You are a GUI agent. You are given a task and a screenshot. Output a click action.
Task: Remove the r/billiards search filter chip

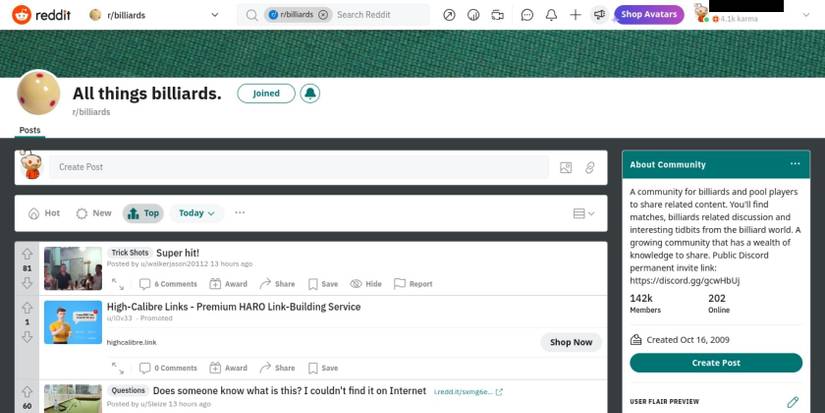tap(324, 15)
